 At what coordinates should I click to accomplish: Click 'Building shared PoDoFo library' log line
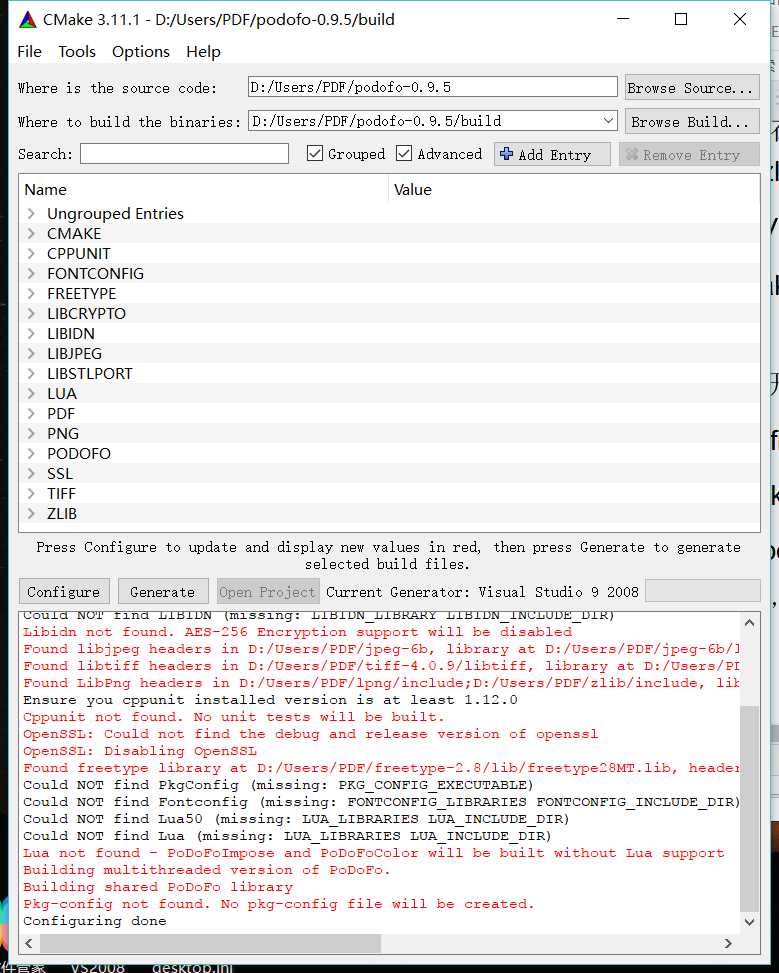158,887
